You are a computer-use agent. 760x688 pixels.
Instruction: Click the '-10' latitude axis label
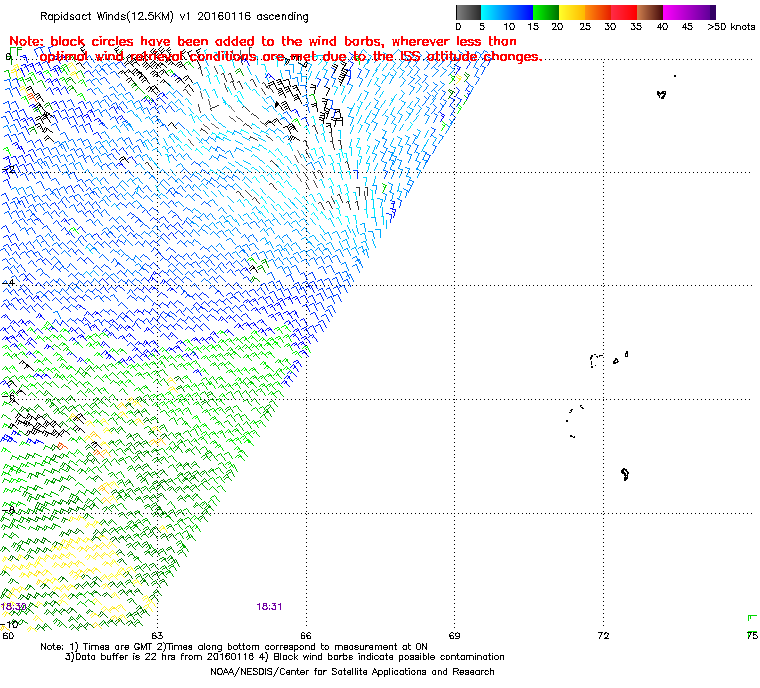9,624
